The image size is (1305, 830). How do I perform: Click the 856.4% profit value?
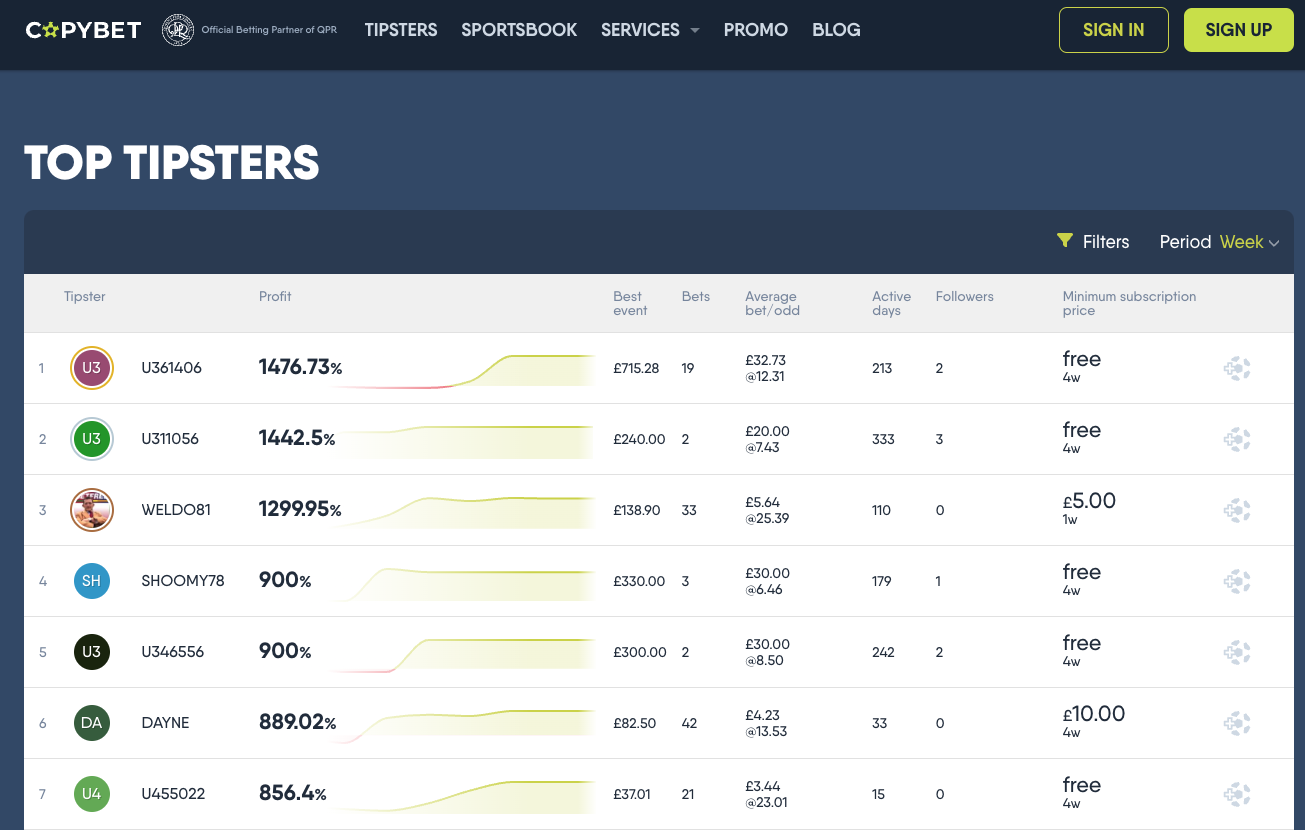(x=293, y=794)
